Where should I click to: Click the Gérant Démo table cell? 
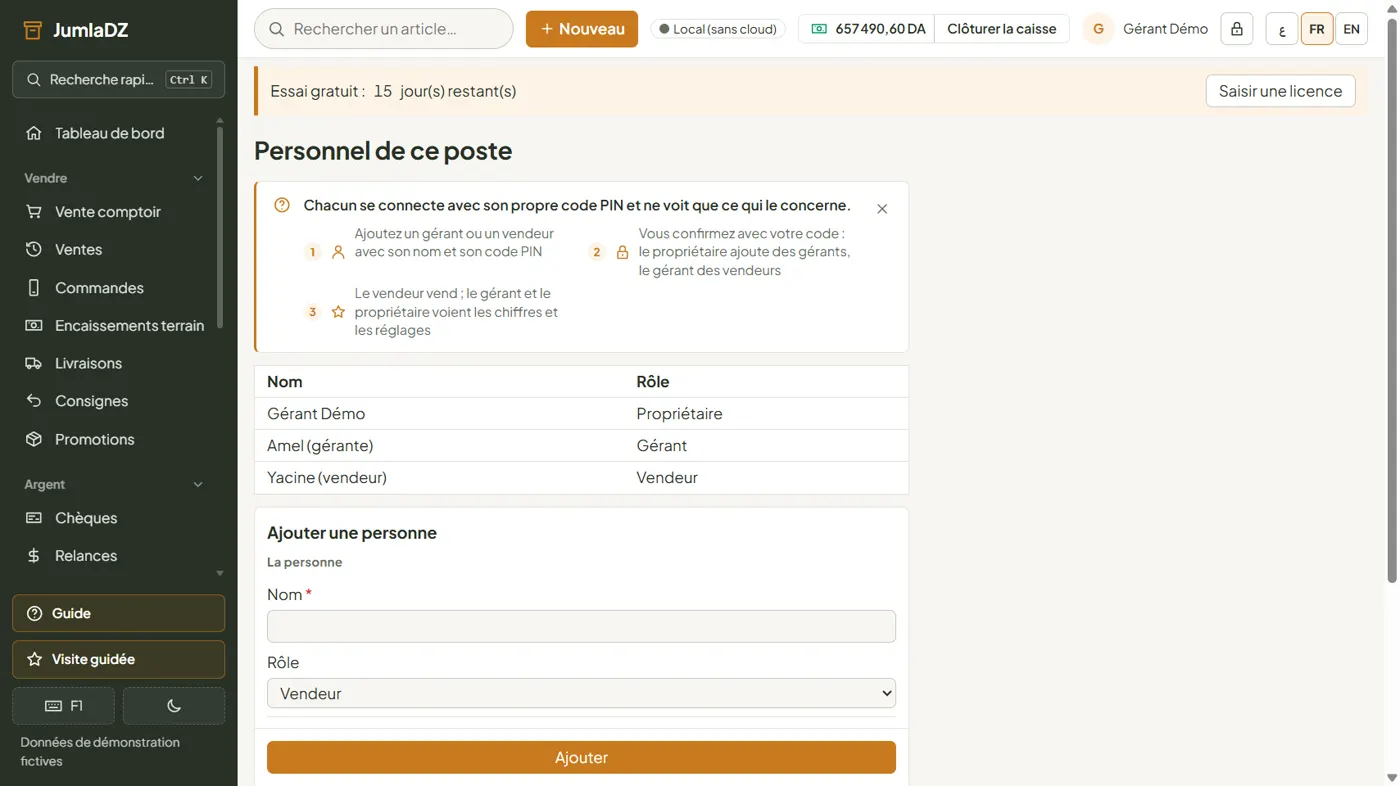440,413
